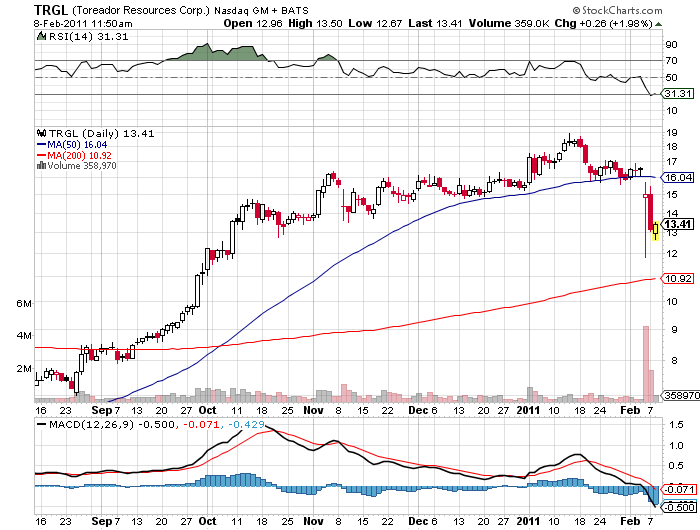The image size is (700, 530).
Task: Click 2011 on the price chart date axis
Action: (x=528, y=410)
